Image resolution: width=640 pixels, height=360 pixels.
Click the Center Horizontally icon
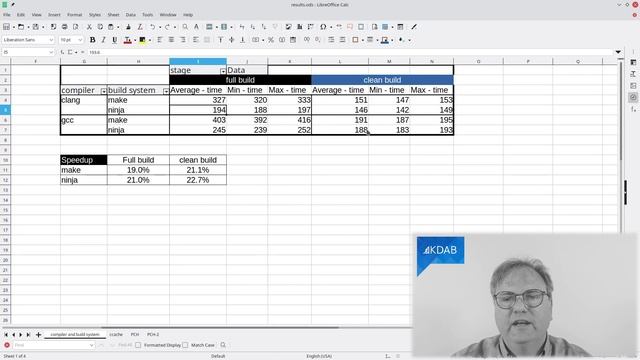pyautogui.click(x=171, y=40)
